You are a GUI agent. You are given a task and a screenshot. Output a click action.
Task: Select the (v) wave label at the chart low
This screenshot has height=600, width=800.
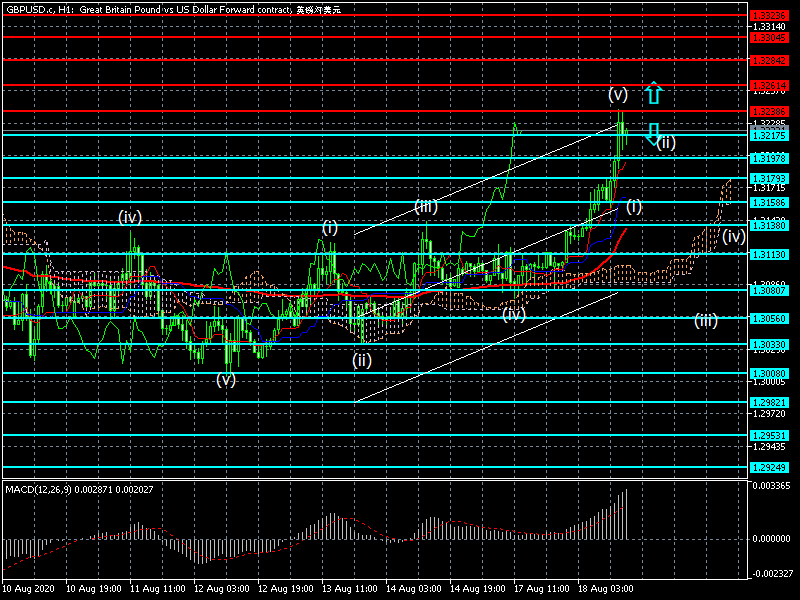coord(226,379)
